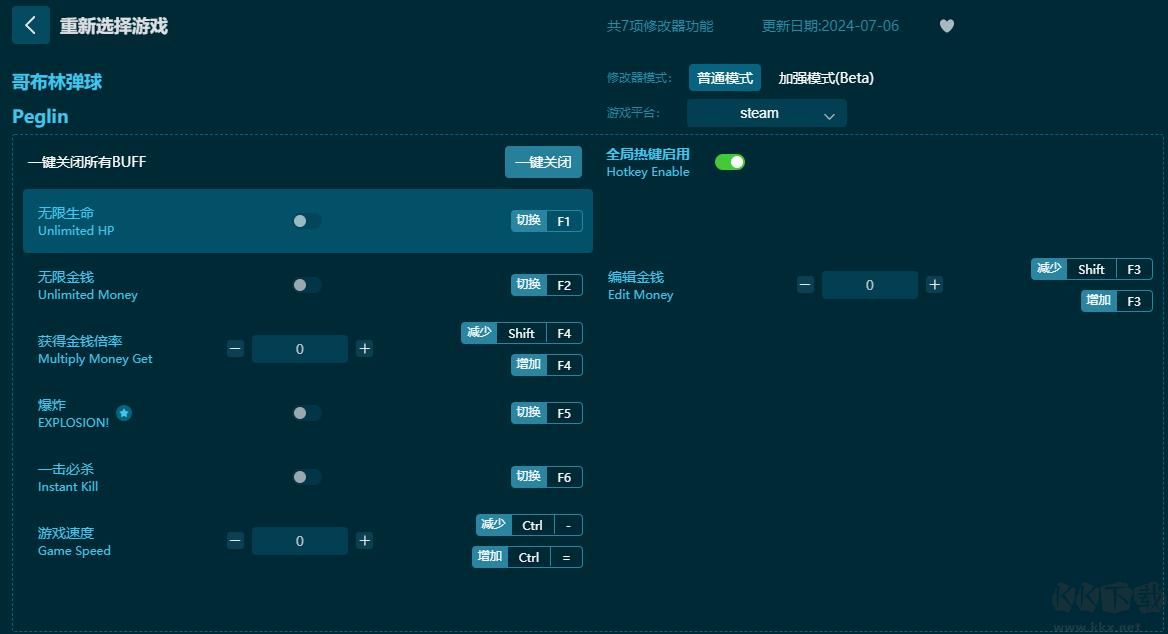Click 减少 Shift F3 hotkey for Edit Money

coord(1091,270)
